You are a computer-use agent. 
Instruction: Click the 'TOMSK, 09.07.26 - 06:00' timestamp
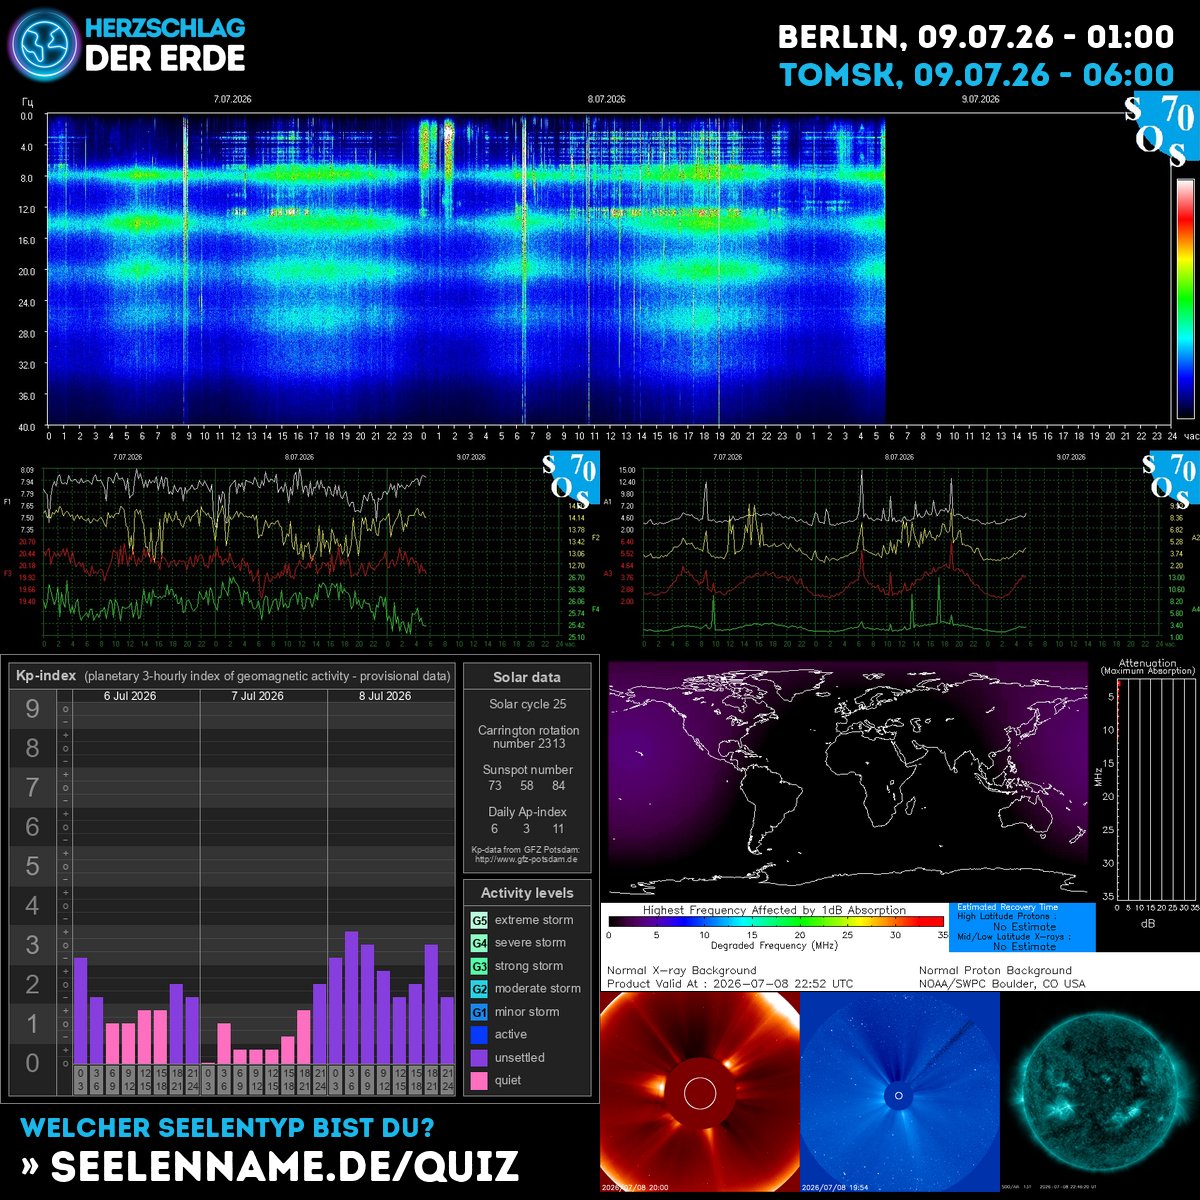[x=977, y=75]
